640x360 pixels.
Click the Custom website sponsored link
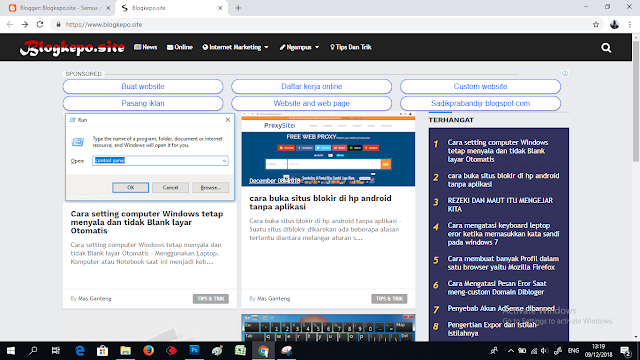(x=480, y=87)
